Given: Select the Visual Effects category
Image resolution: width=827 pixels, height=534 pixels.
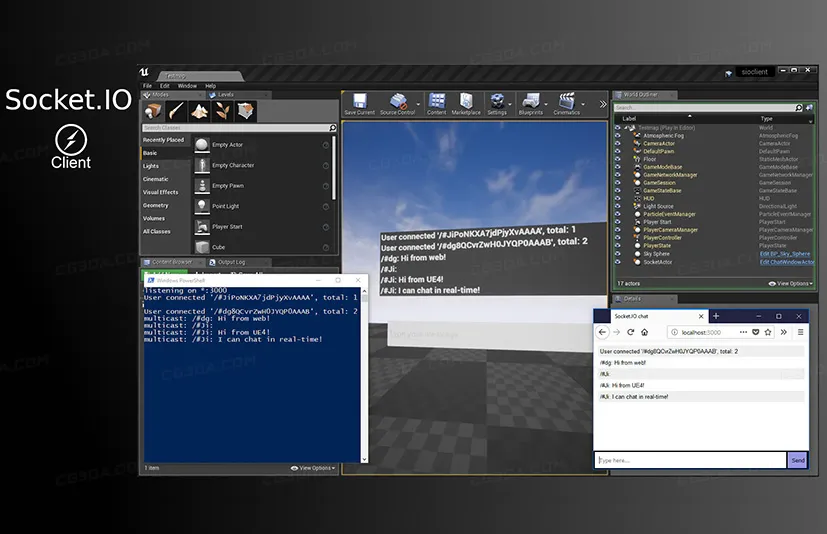Looking at the screenshot, I should [x=160, y=192].
